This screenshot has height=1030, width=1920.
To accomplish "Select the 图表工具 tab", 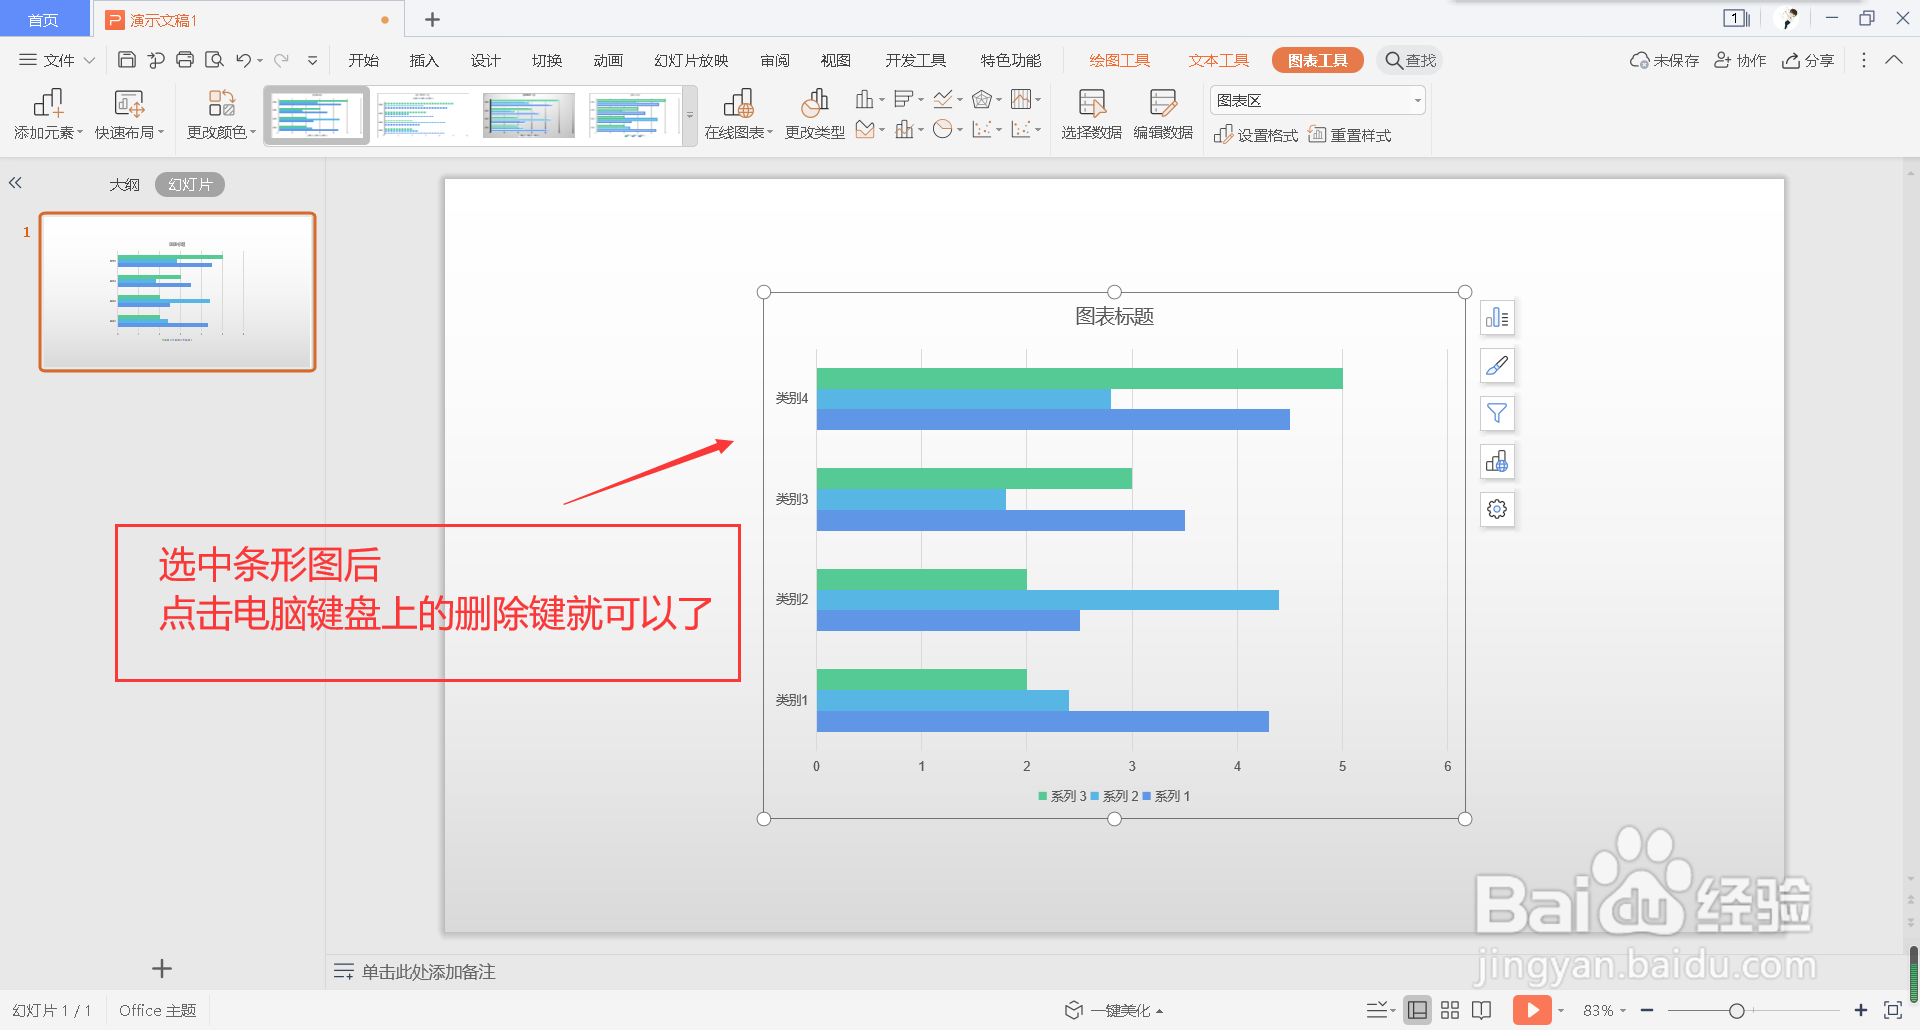I will [x=1317, y=60].
